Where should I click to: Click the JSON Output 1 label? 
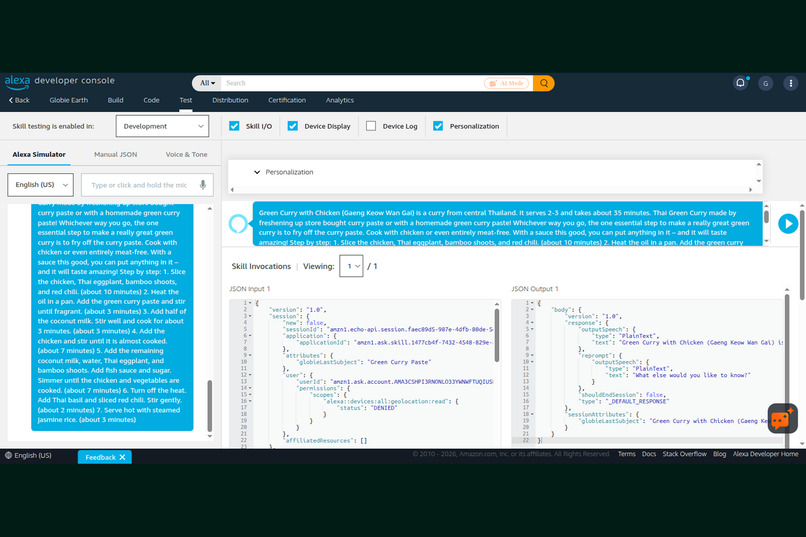[x=535, y=289]
